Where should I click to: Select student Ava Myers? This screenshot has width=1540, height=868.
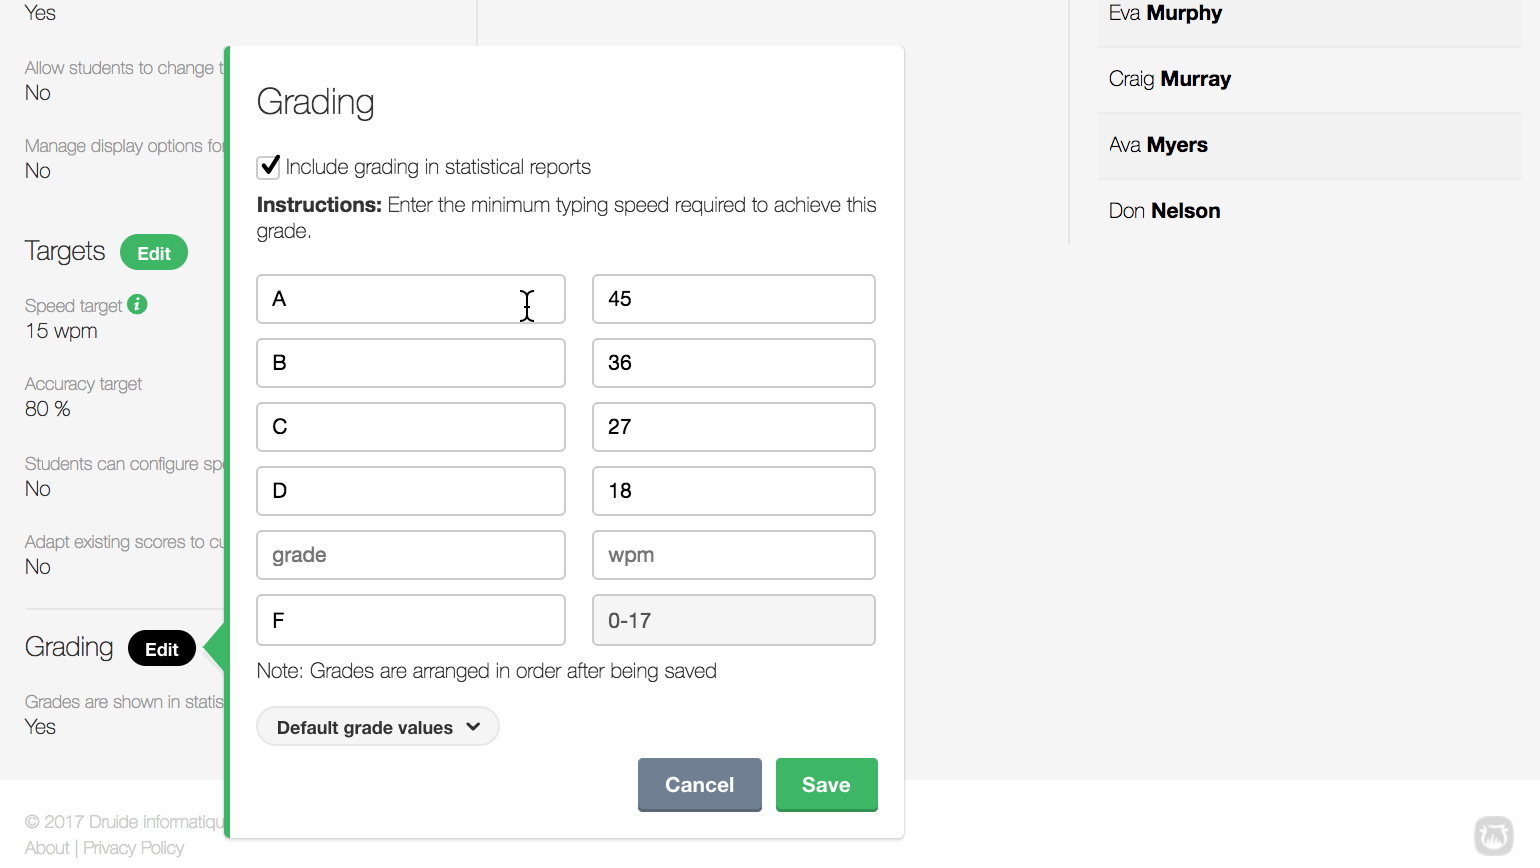coord(1157,144)
